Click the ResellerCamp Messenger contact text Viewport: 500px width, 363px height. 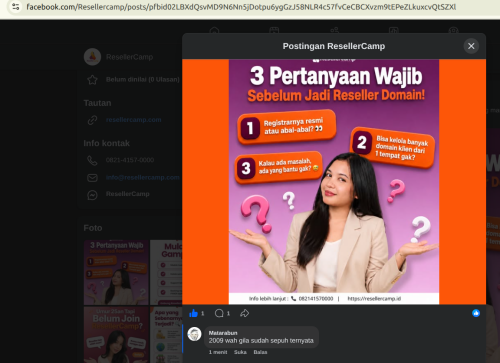coord(128,194)
